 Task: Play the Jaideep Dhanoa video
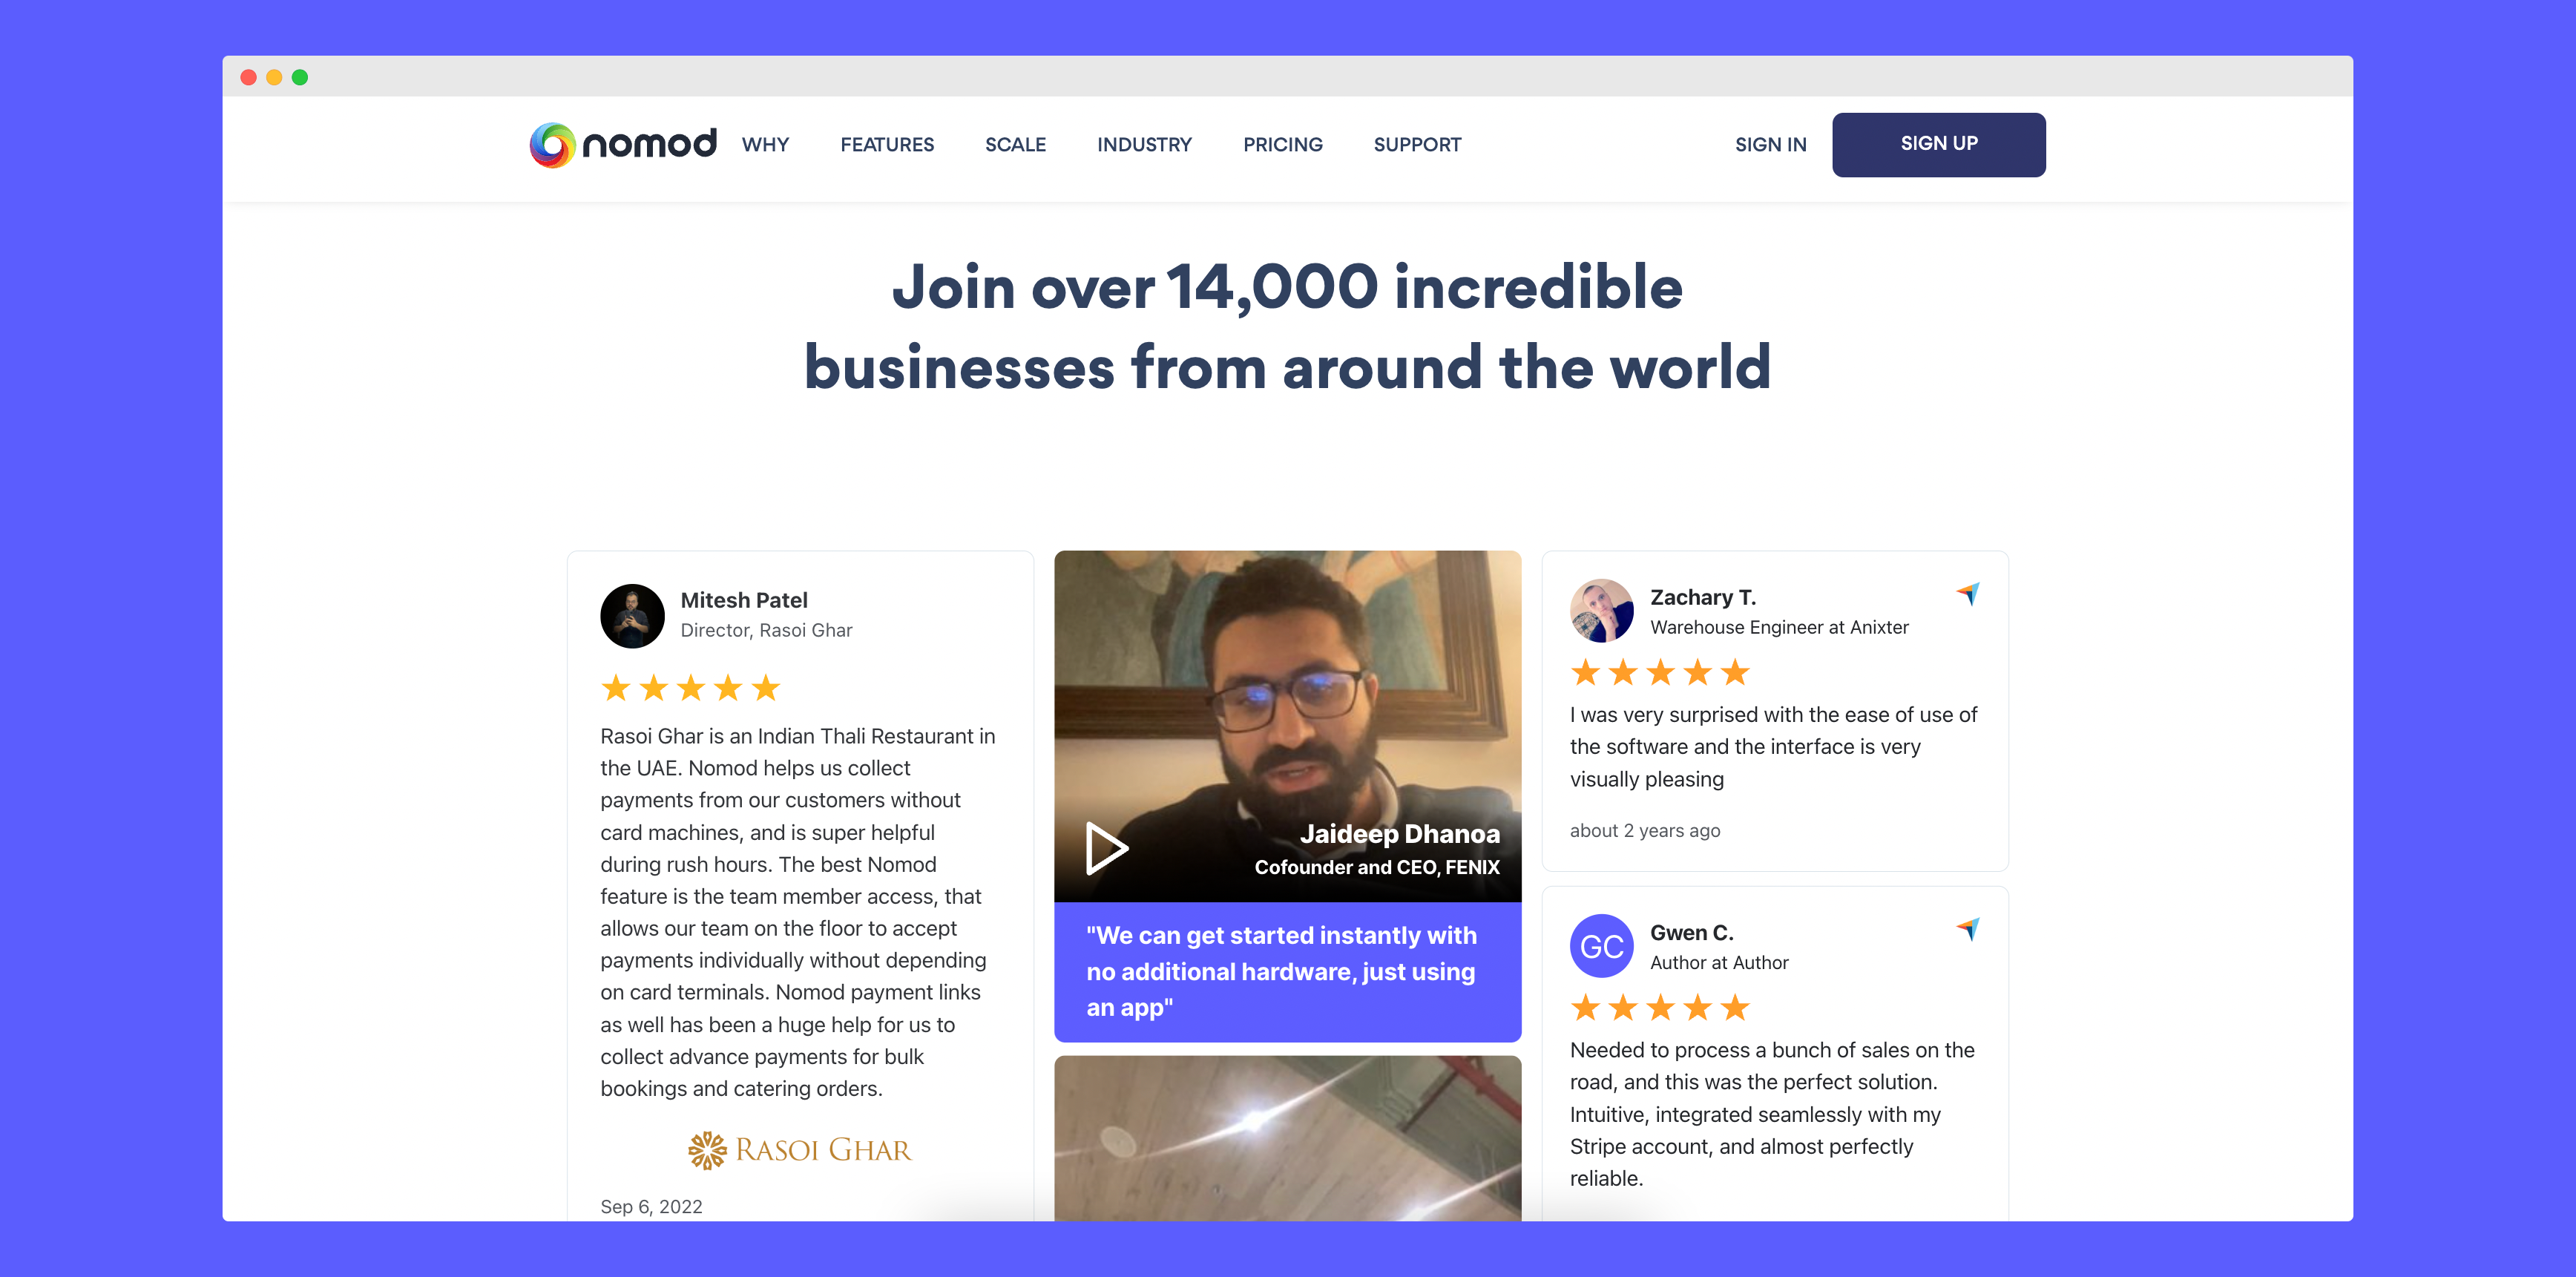click(1106, 848)
